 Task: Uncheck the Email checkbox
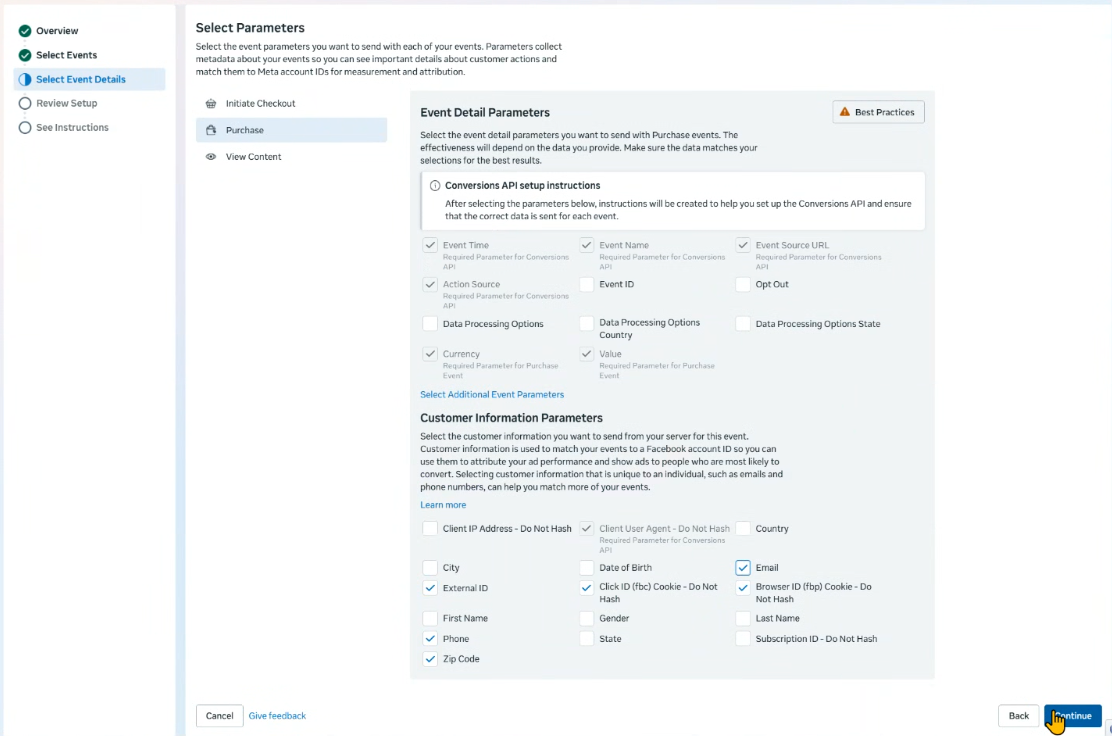[743, 568]
